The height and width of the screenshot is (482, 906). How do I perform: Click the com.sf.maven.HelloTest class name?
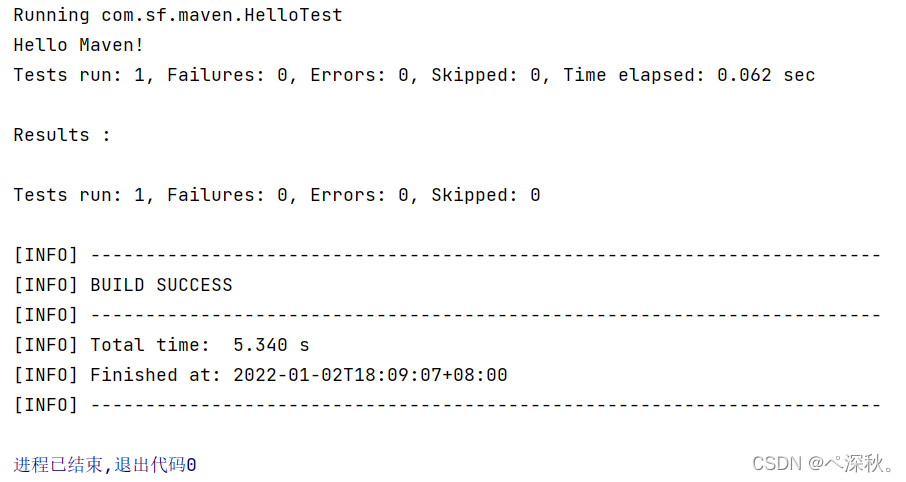[x=221, y=15]
